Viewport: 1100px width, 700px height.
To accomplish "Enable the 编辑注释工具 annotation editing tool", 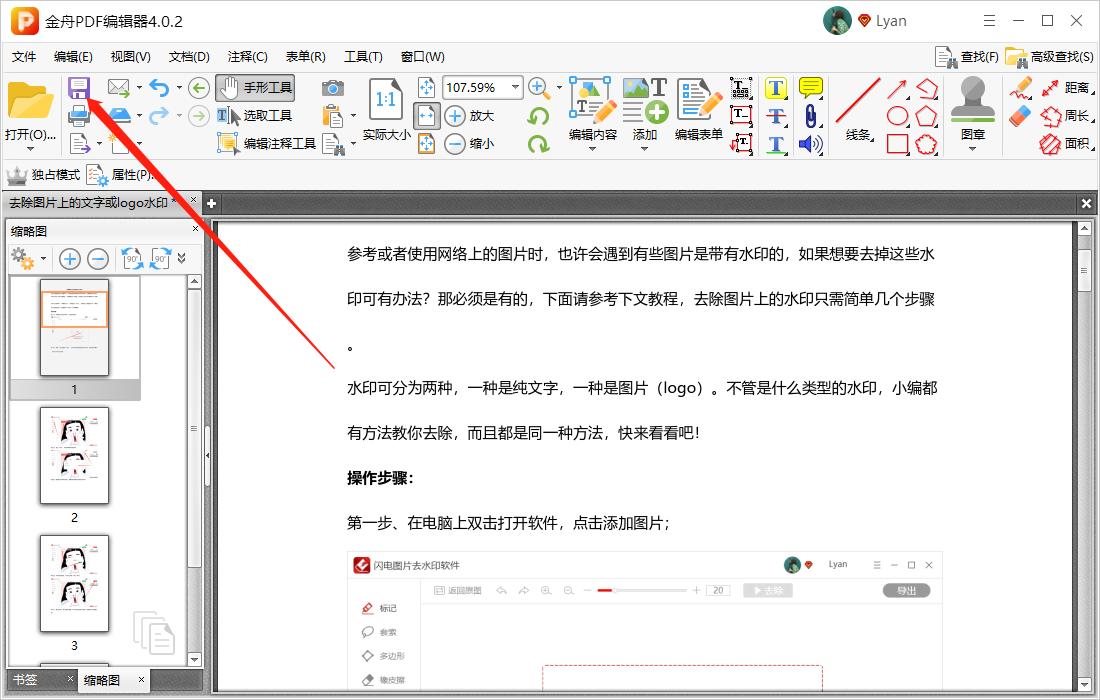I will coord(264,143).
